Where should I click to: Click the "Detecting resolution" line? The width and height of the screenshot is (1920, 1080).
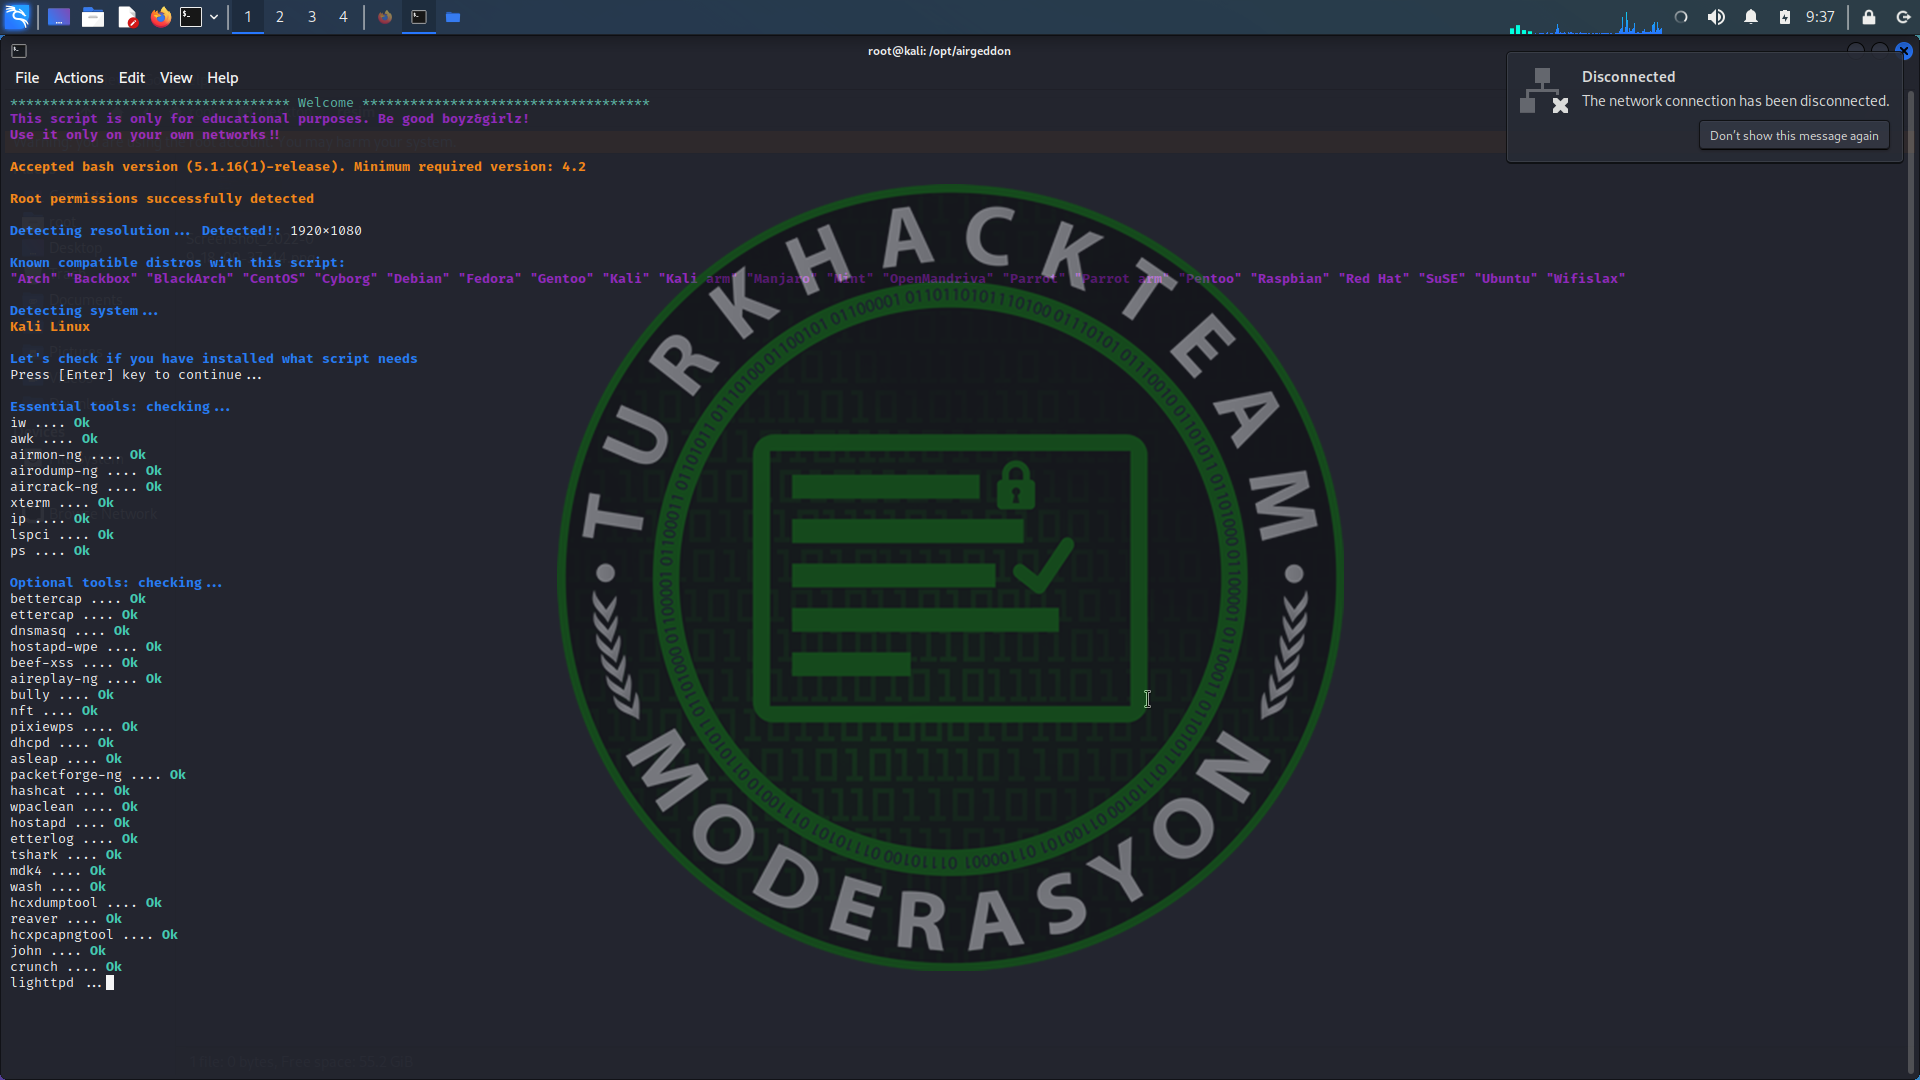[x=186, y=231]
